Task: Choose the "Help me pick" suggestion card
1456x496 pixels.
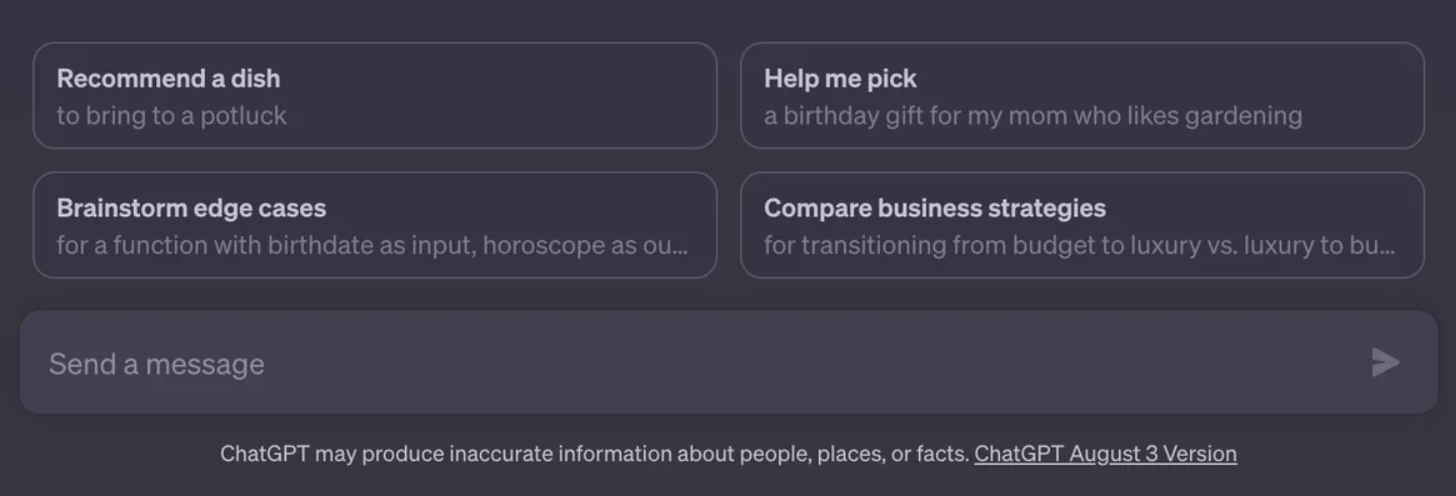Action: coord(1081,95)
